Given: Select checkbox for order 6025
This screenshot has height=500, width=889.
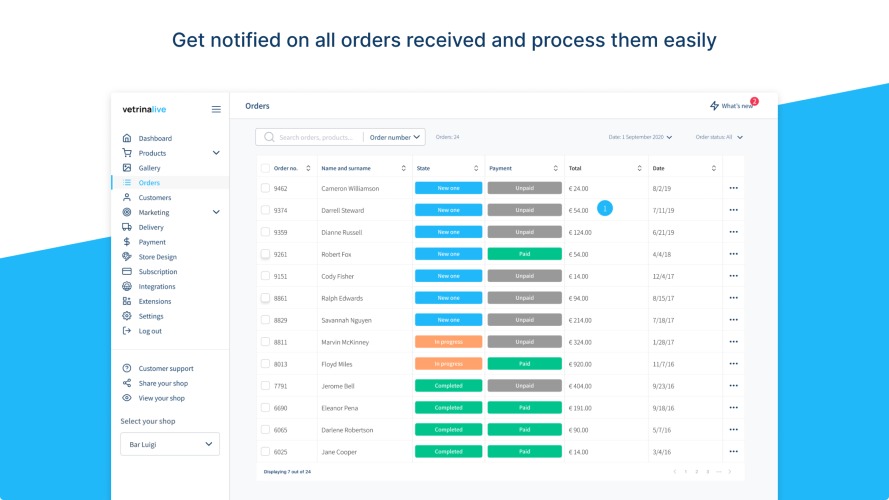Looking at the screenshot, I should click(265, 451).
